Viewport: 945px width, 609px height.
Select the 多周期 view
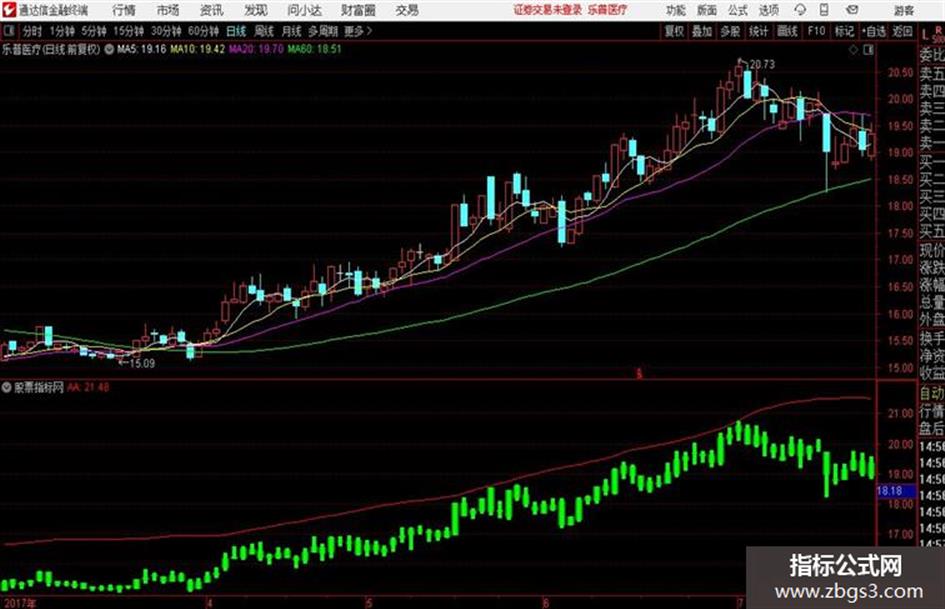(x=323, y=31)
